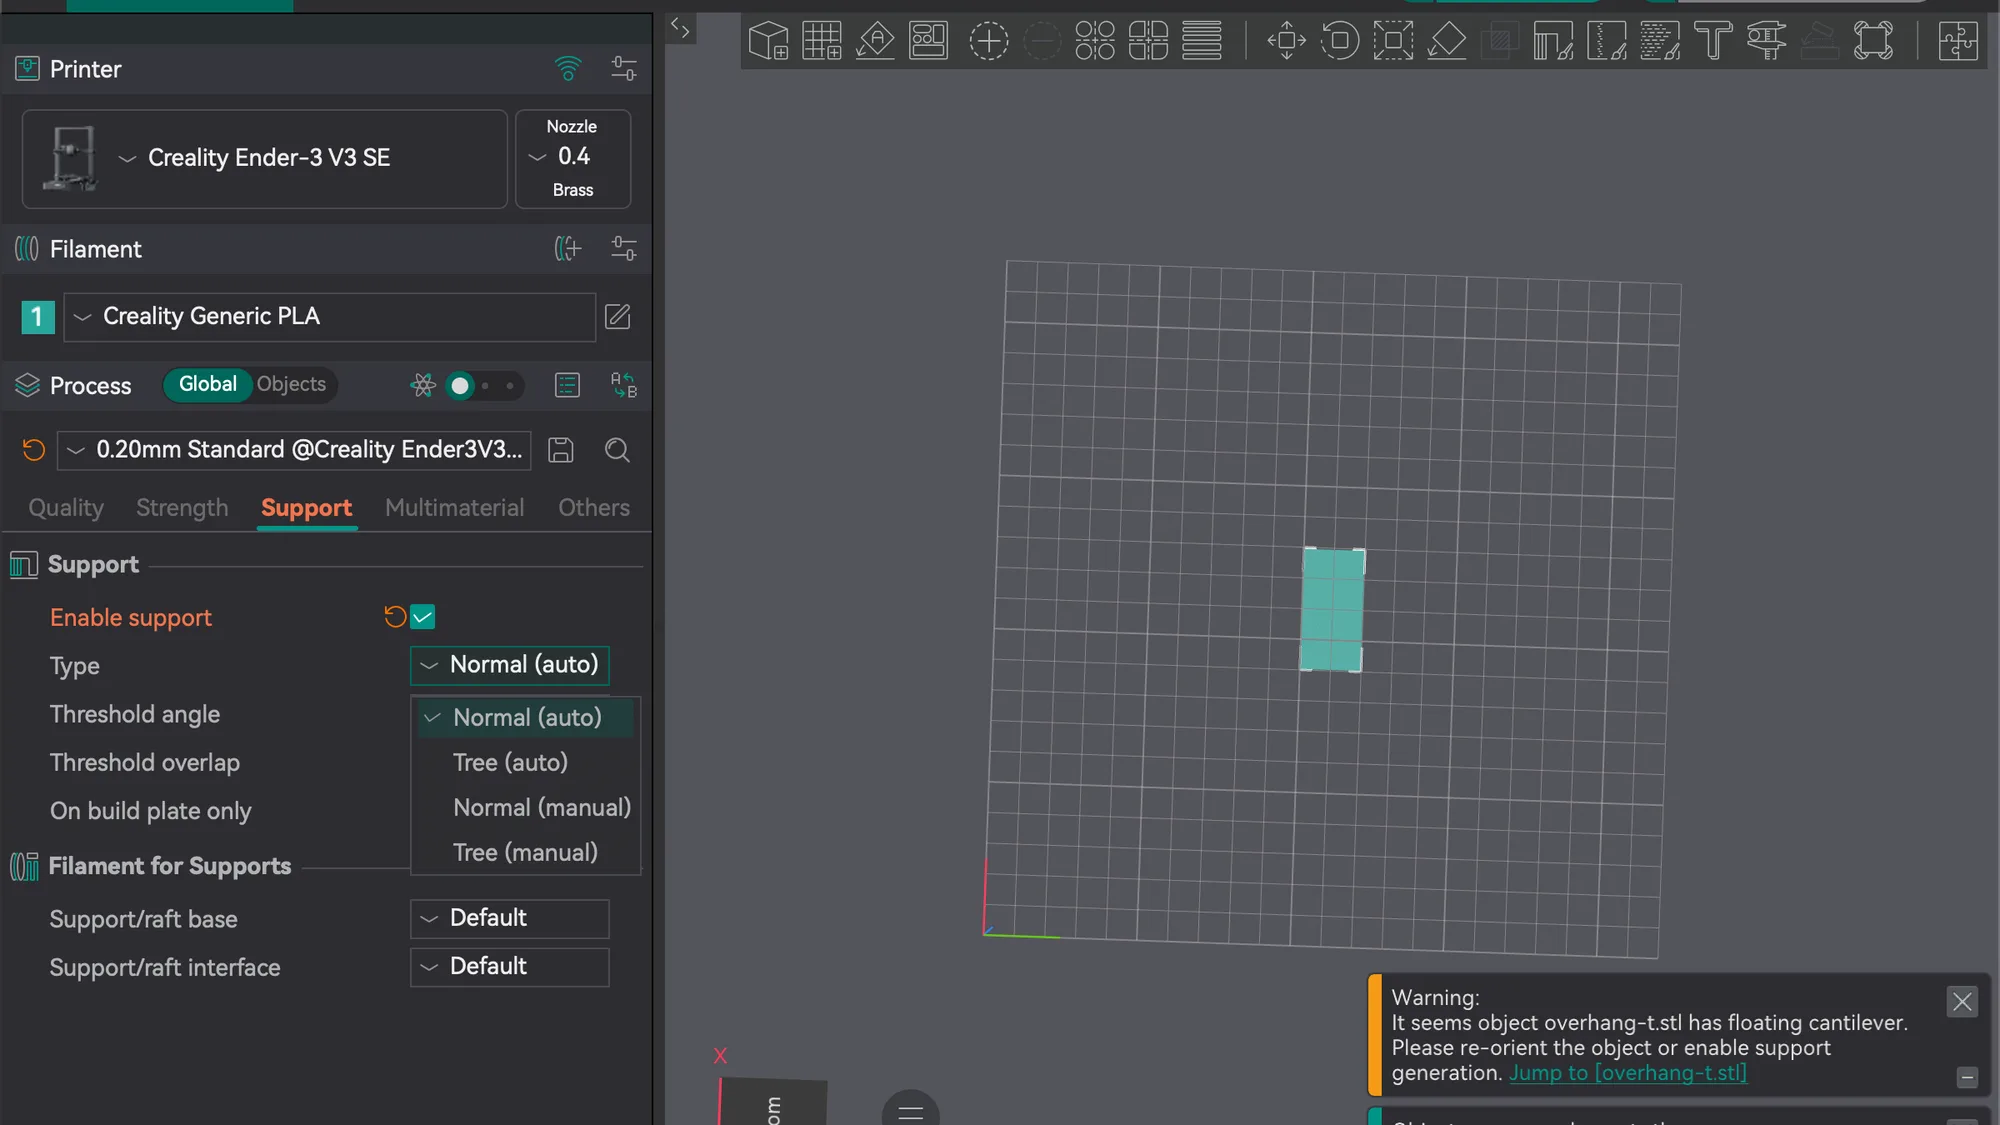Open the Creality Ender-3 V3 SE printer dropdown
Image resolution: width=2000 pixels, height=1125 pixels.
pos(265,159)
